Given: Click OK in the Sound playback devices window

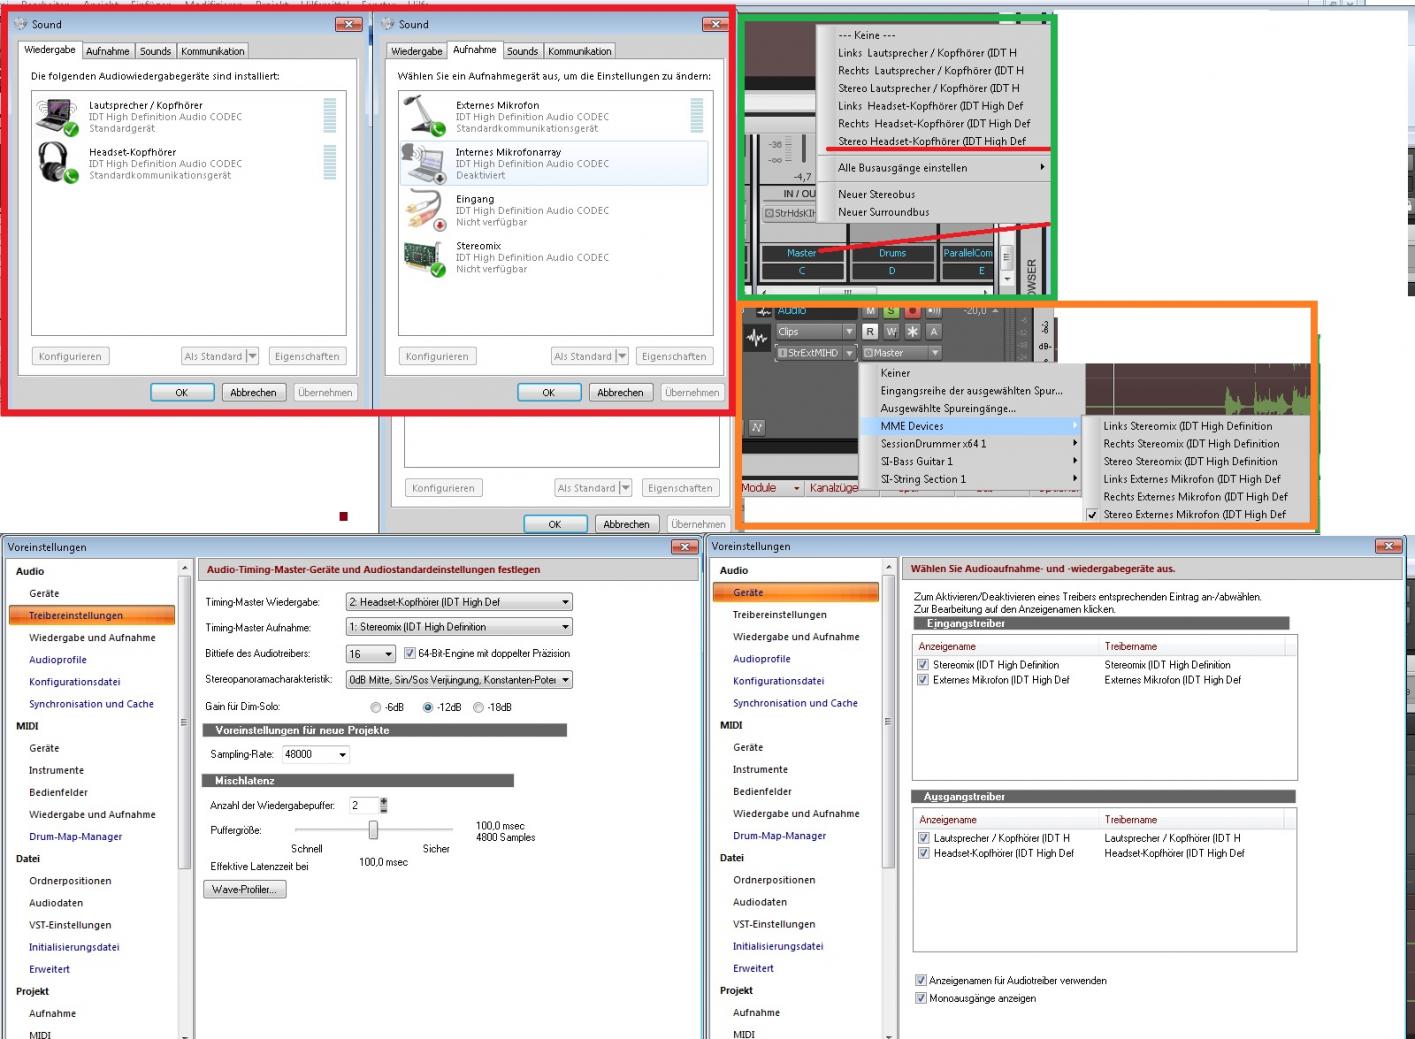Looking at the screenshot, I should pyautogui.click(x=182, y=393).
